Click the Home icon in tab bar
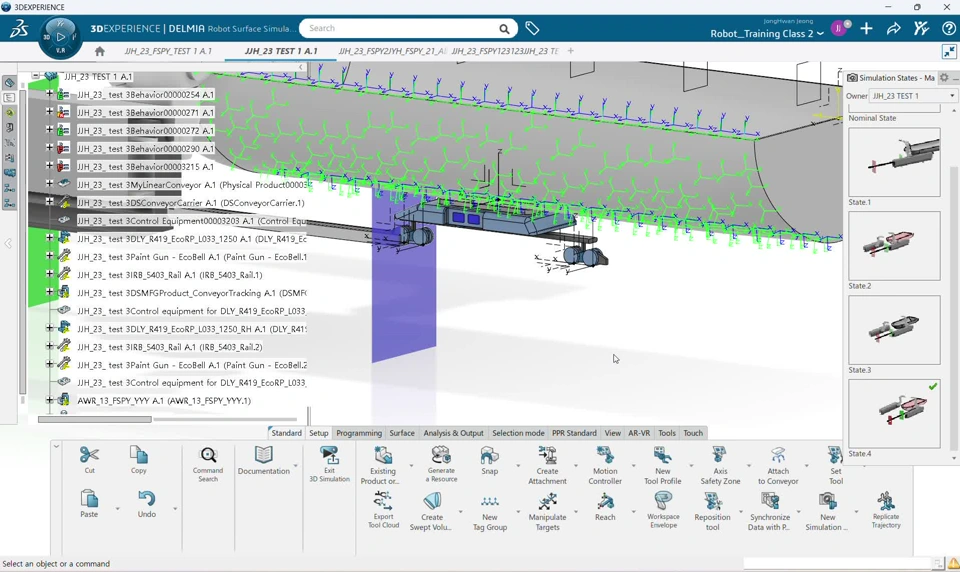The width and height of the screenshot is (960, 572). pos(100,51)
